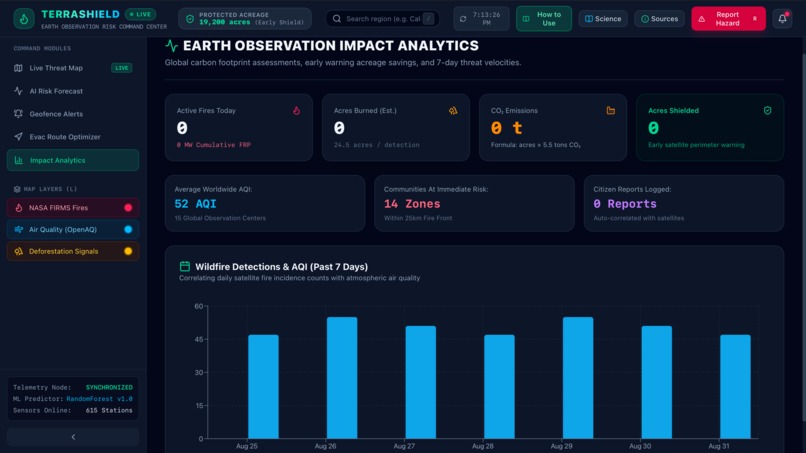Click the 52 AQI value

195,204
